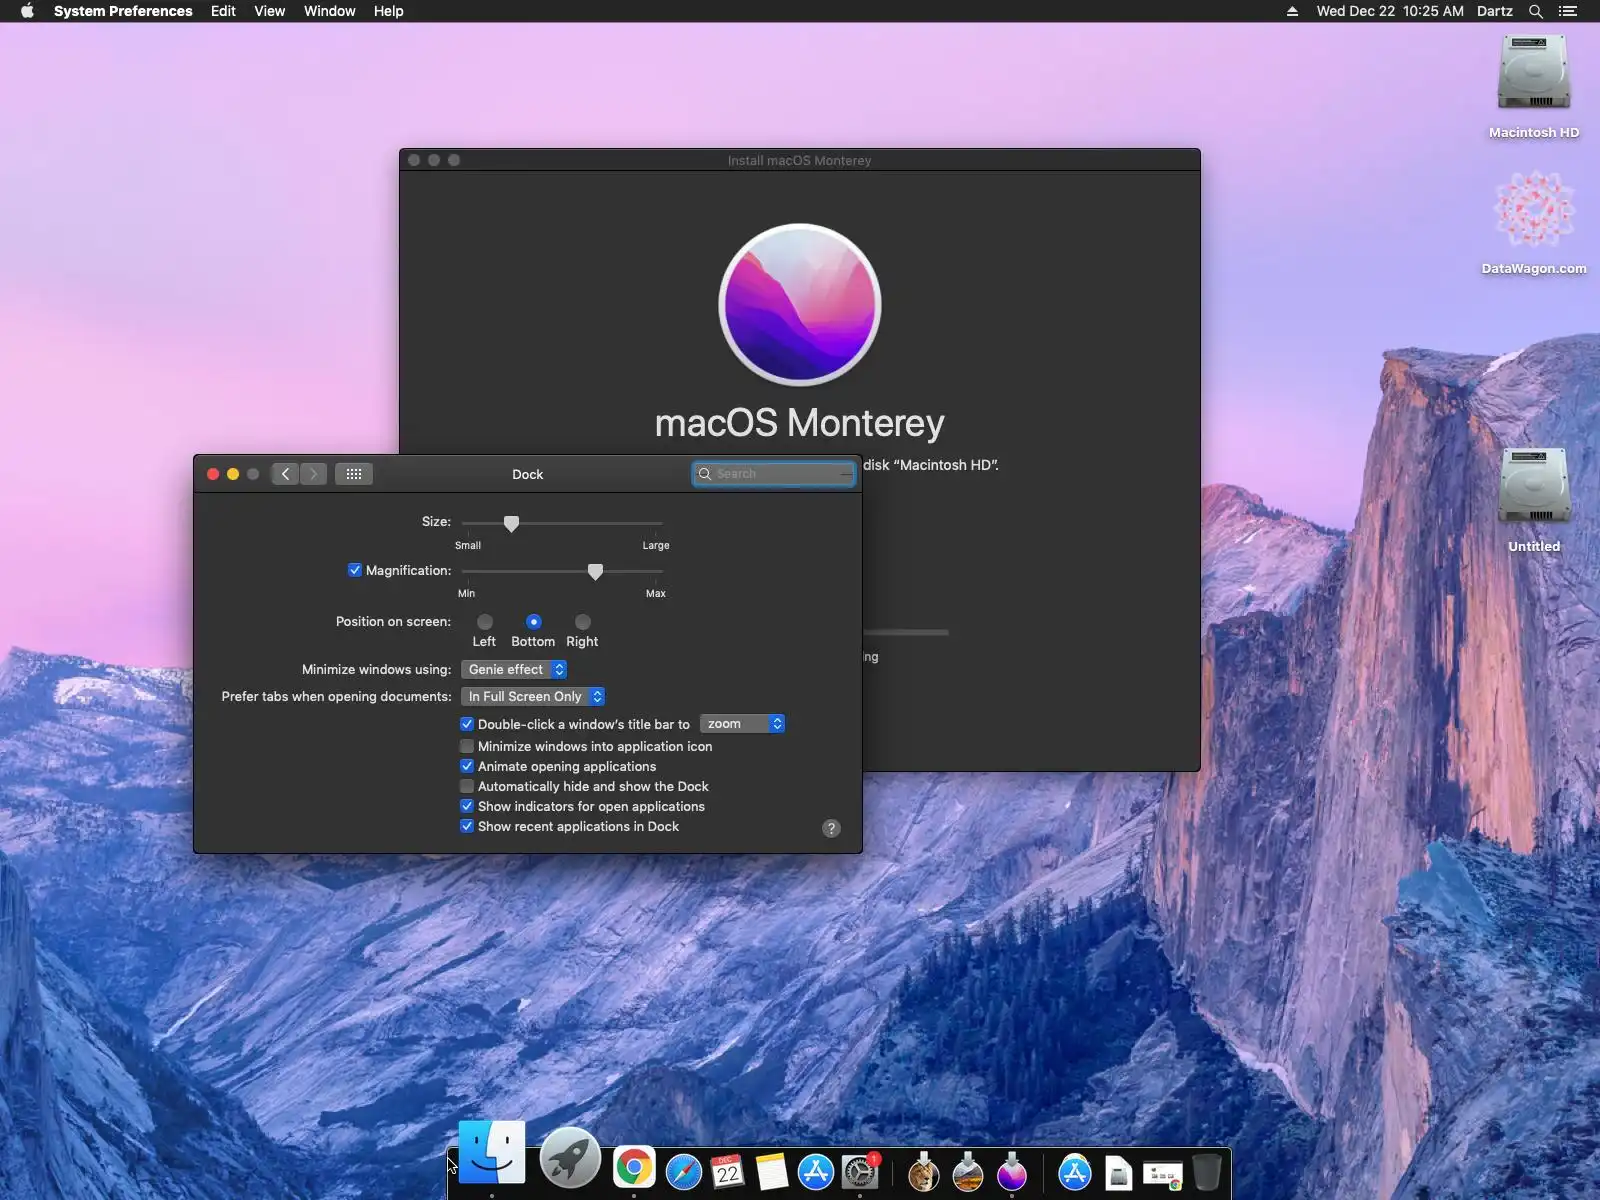Click 'Prefer tabs when opening documents:' label

[x=336, y=696]
